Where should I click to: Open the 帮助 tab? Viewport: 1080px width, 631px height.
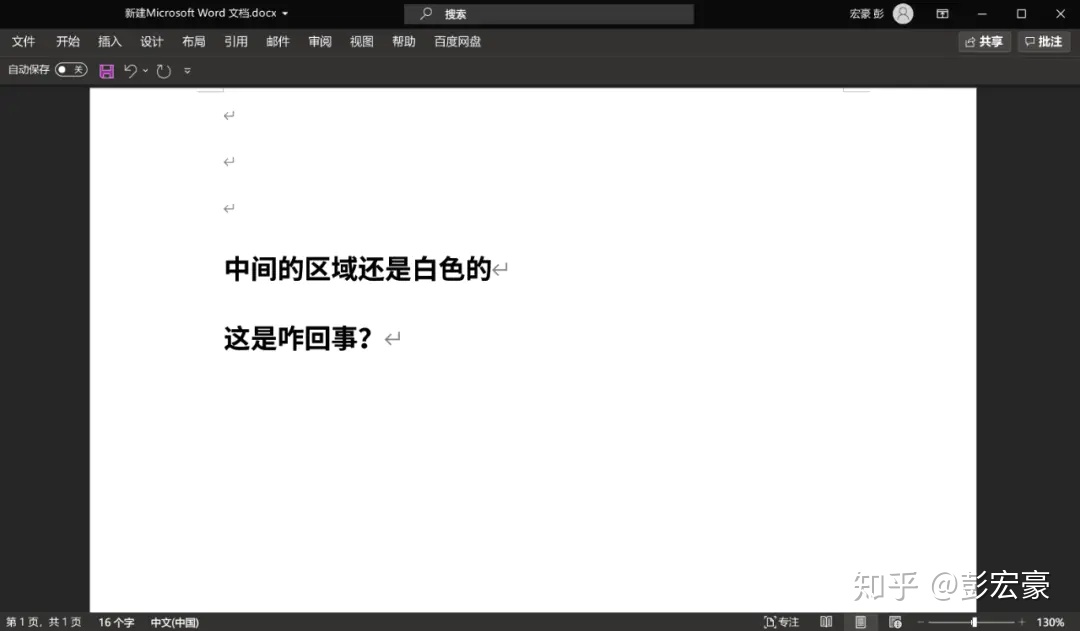404,42
